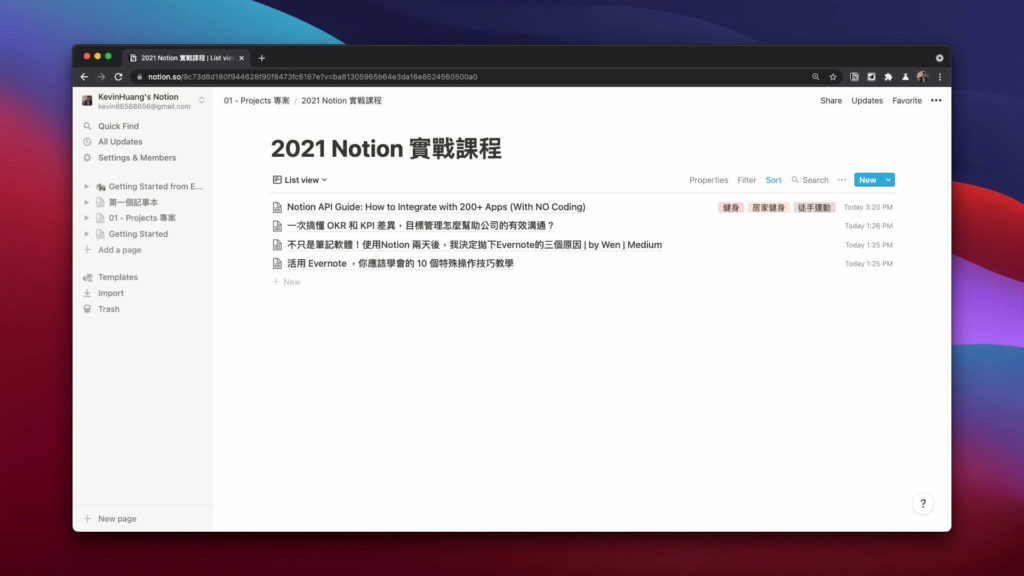Open Templates from sidebar
Screen dimensions: 1024x576
[118, 278]
